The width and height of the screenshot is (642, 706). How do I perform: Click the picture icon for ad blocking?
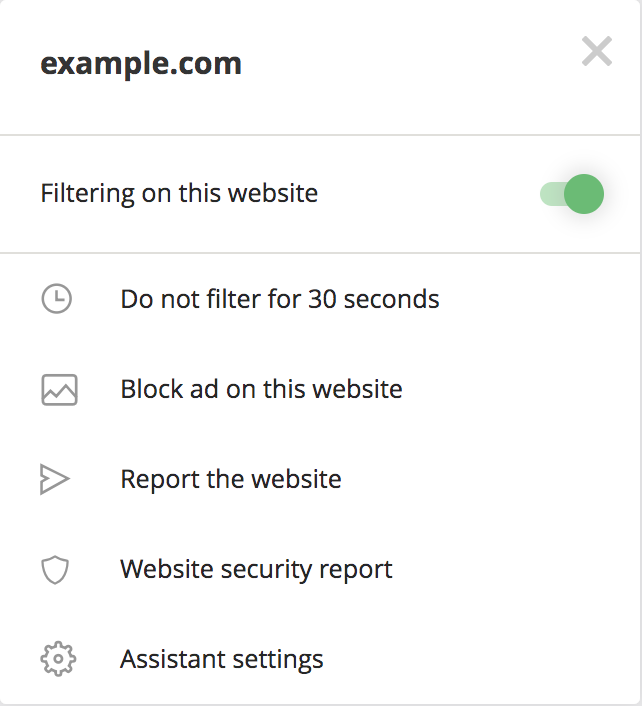tap(59, 389)
